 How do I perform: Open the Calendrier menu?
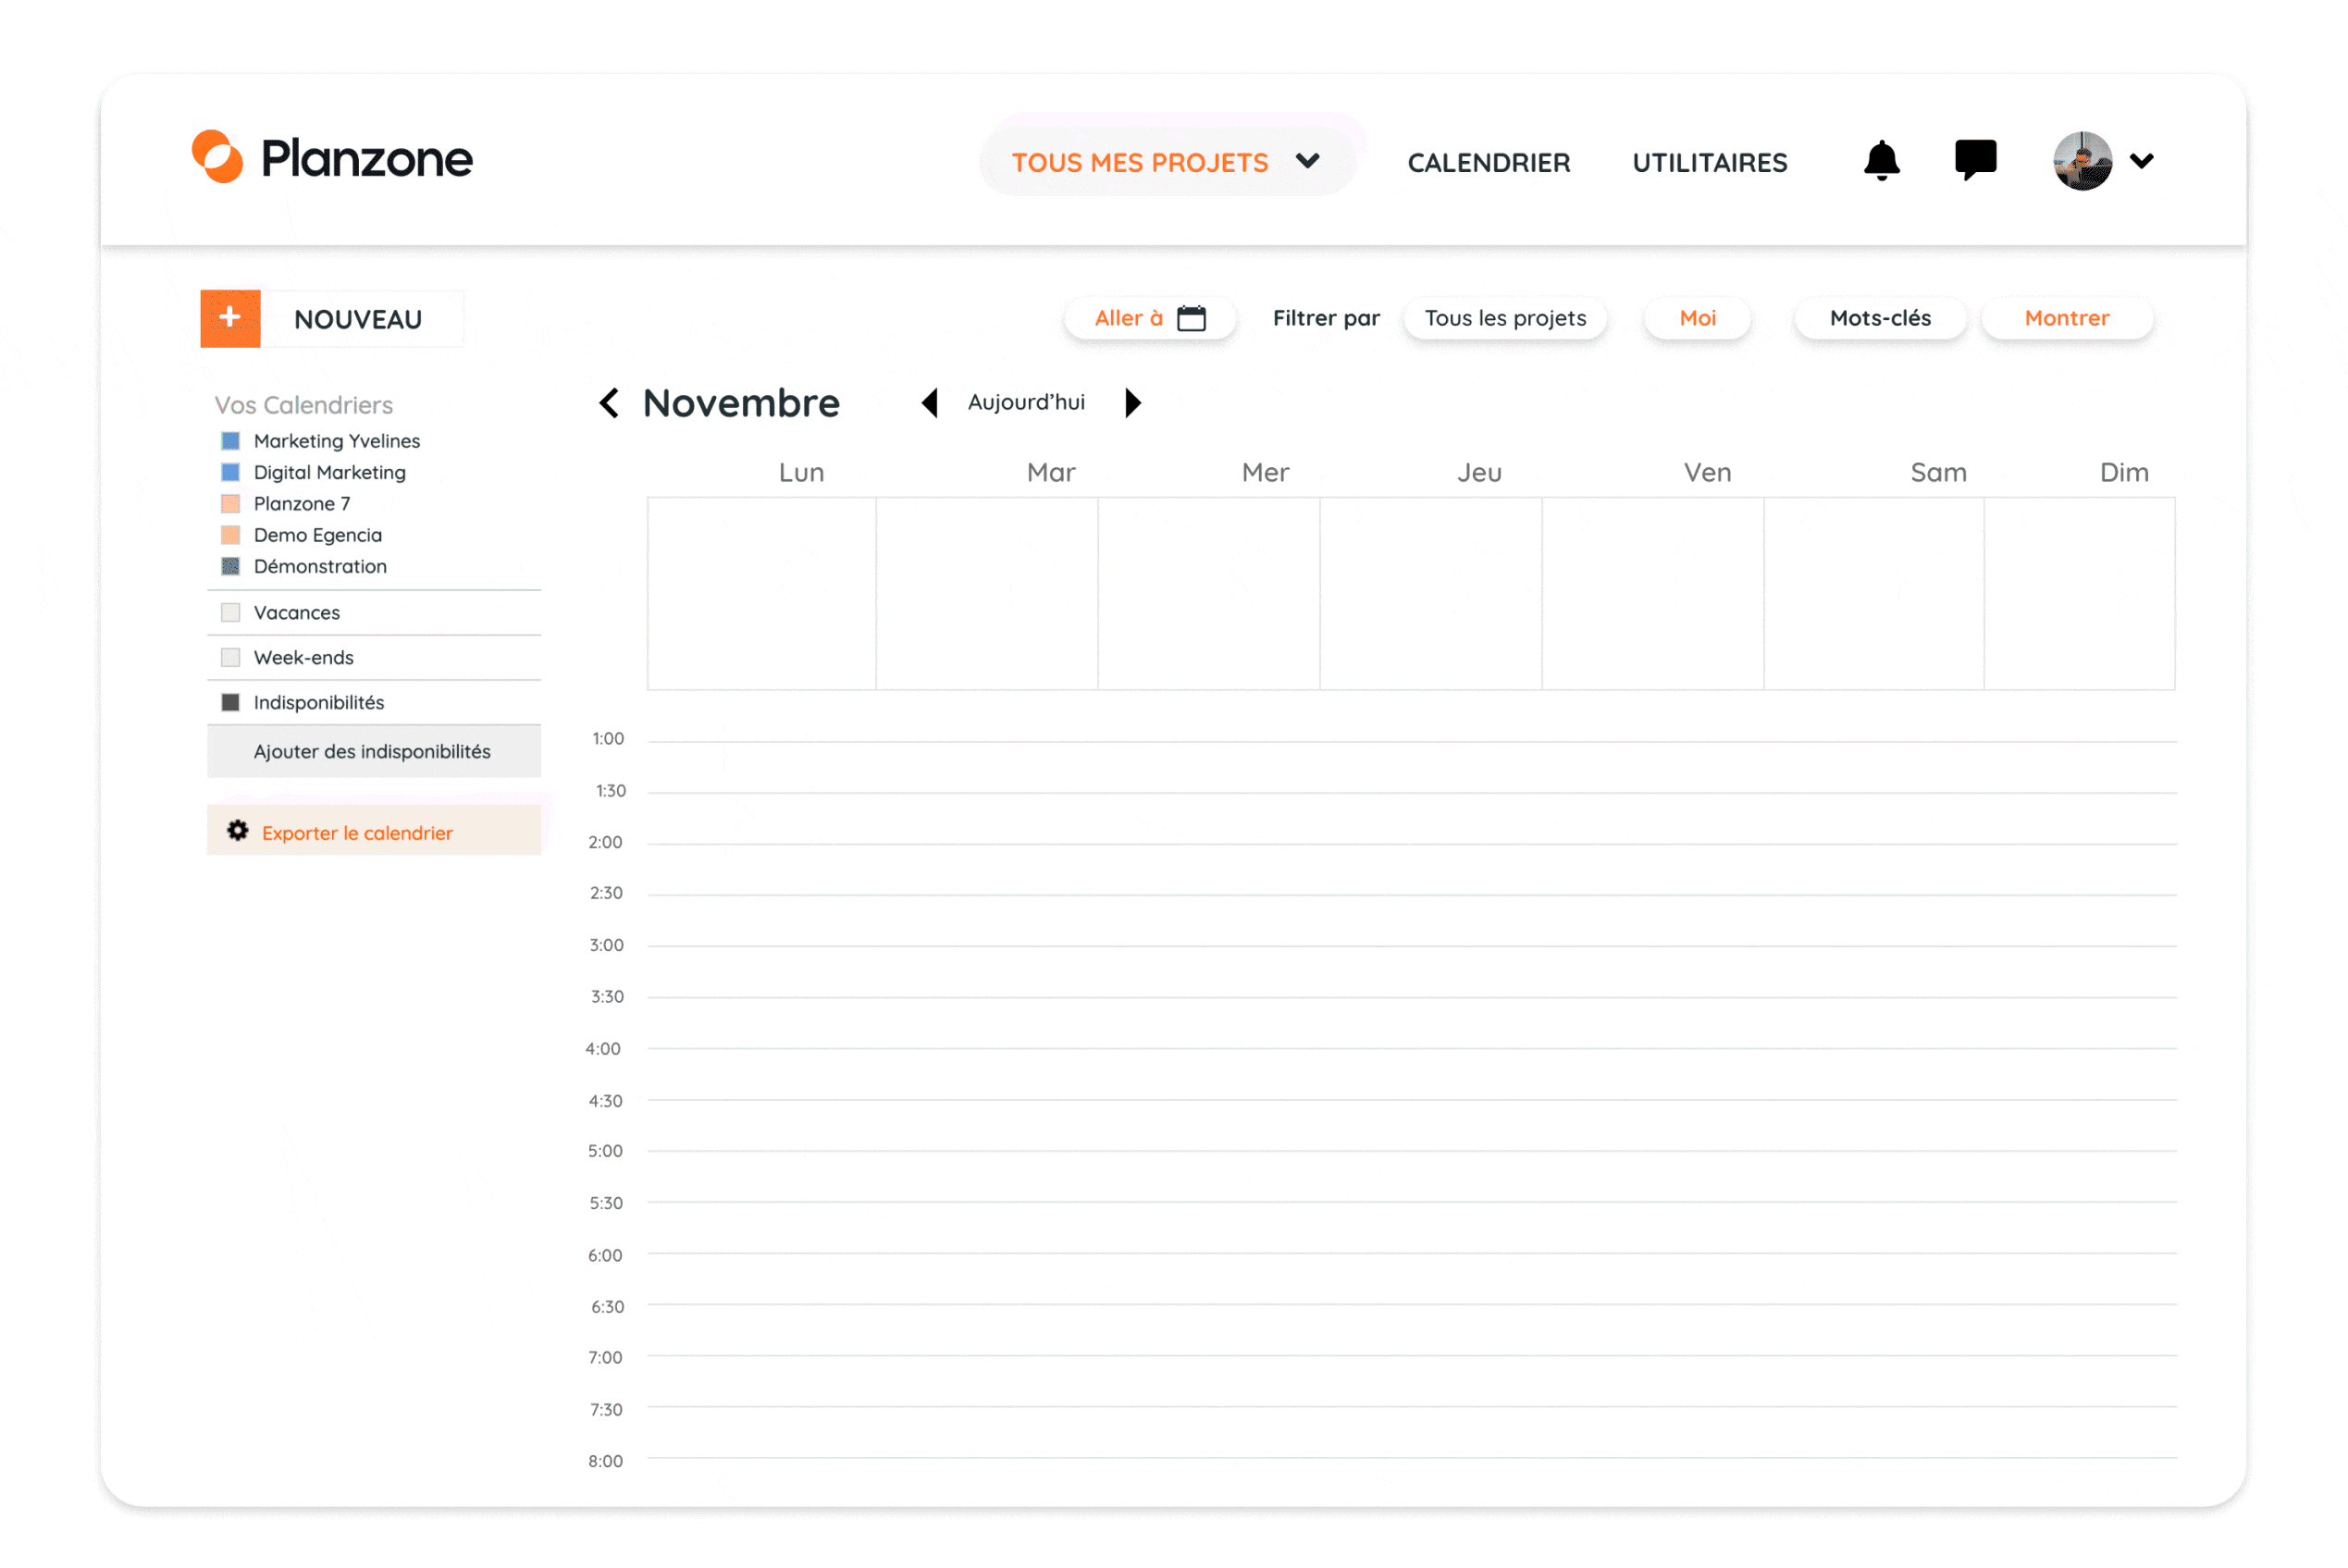(x=1488, y=162)
